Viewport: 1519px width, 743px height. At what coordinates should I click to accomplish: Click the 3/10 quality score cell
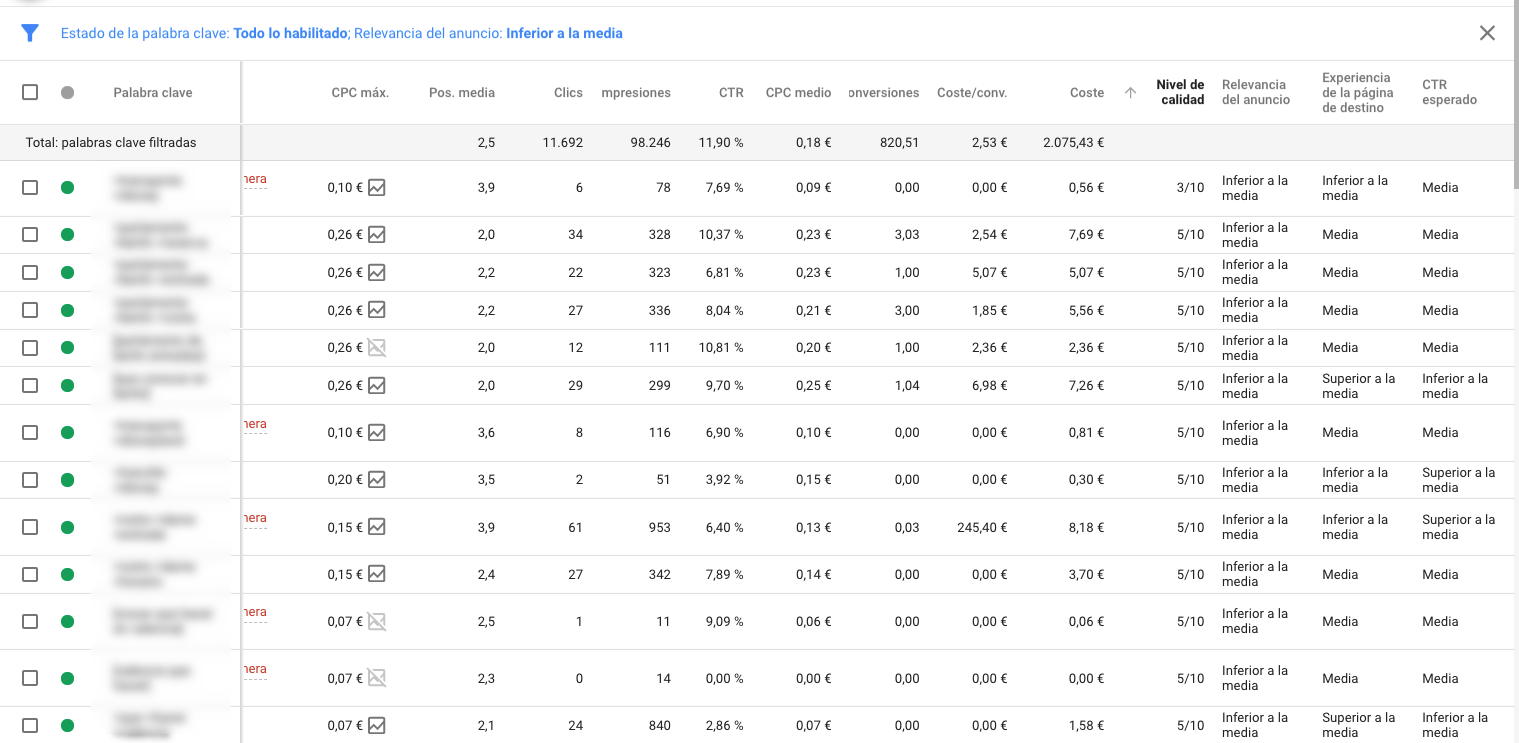tap(1190, 187)
